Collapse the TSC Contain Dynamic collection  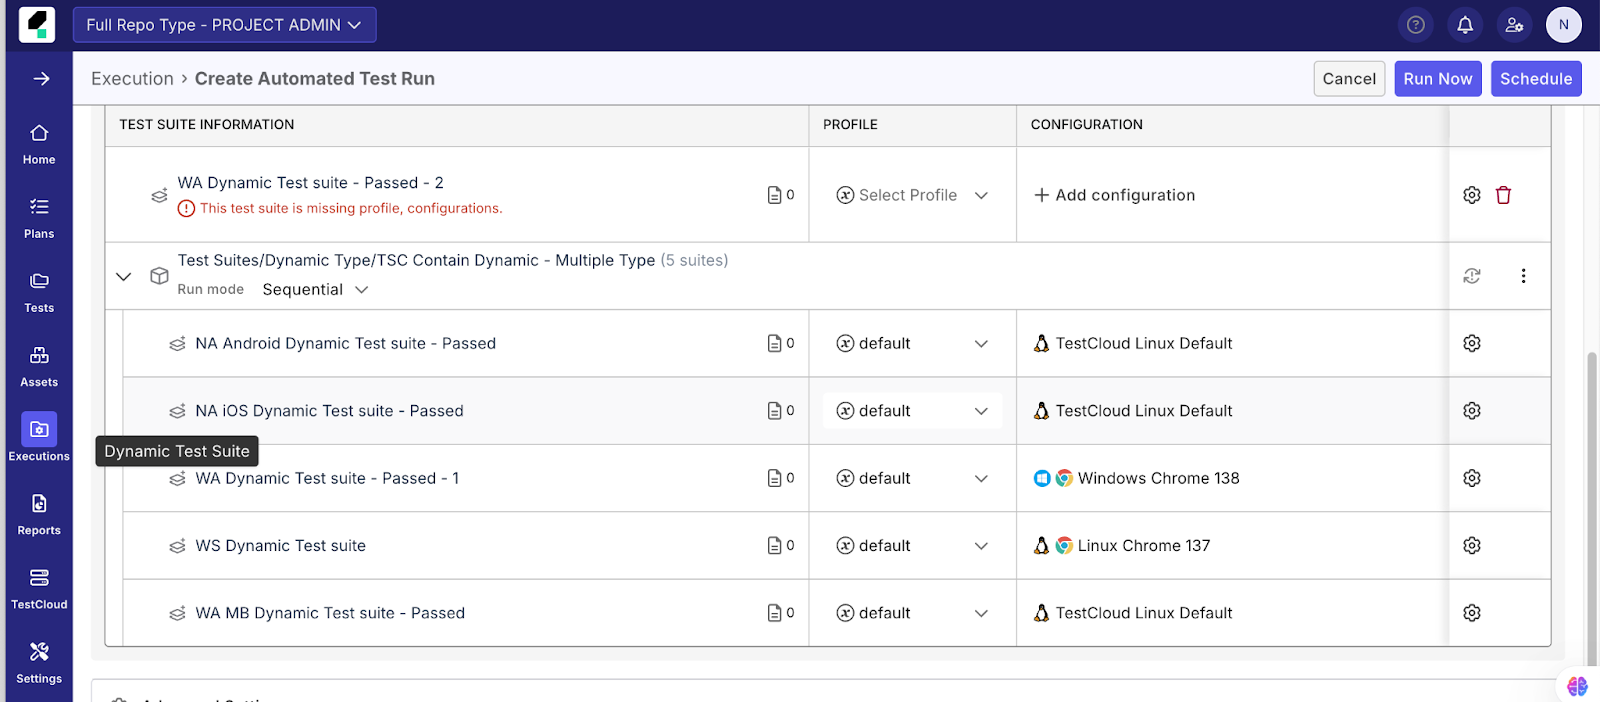[124, 277]
